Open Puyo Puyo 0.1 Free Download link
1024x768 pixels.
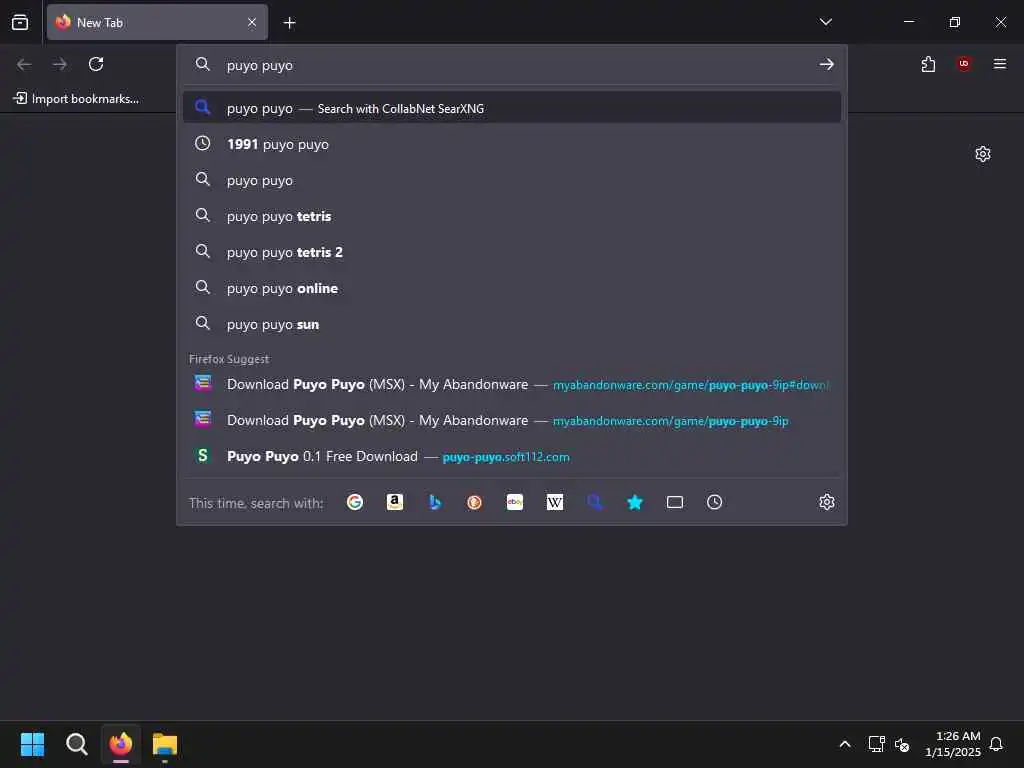coord(511,456)
